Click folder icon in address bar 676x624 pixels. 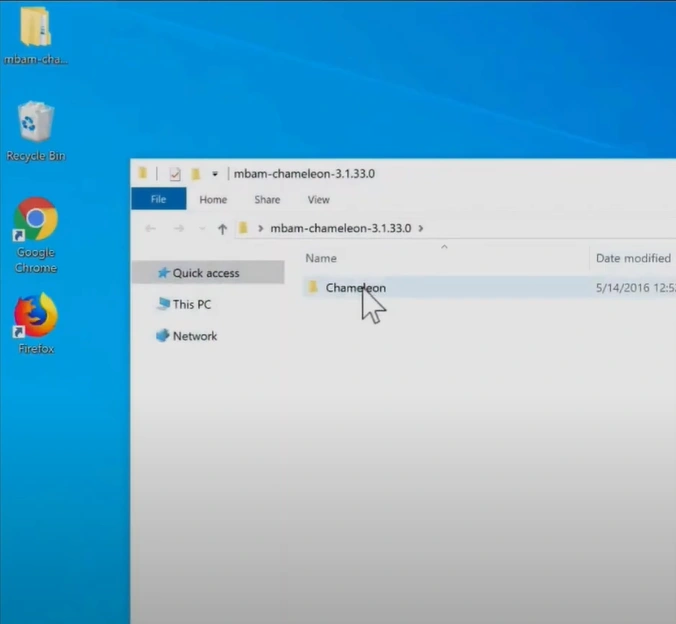(x=243, y=228)
